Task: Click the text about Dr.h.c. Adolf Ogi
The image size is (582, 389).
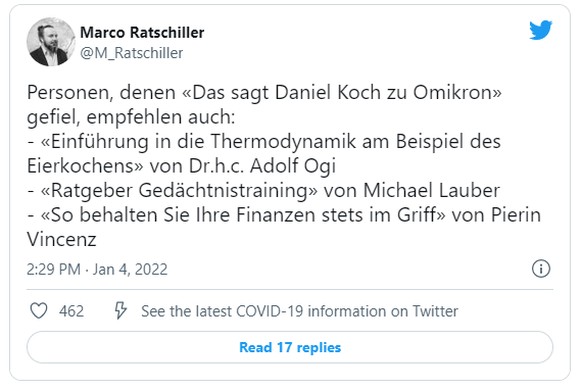Action: tap(262, 166)
